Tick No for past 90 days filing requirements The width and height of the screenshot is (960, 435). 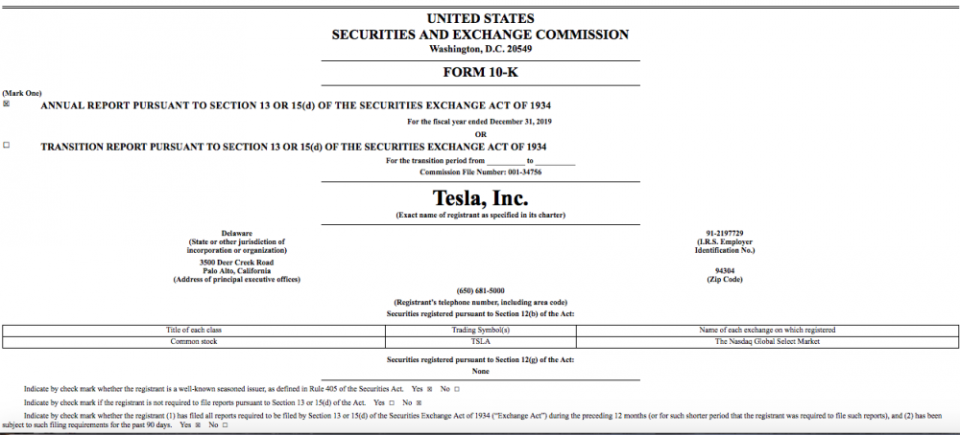pyautogui.click(x=225, y=425)
